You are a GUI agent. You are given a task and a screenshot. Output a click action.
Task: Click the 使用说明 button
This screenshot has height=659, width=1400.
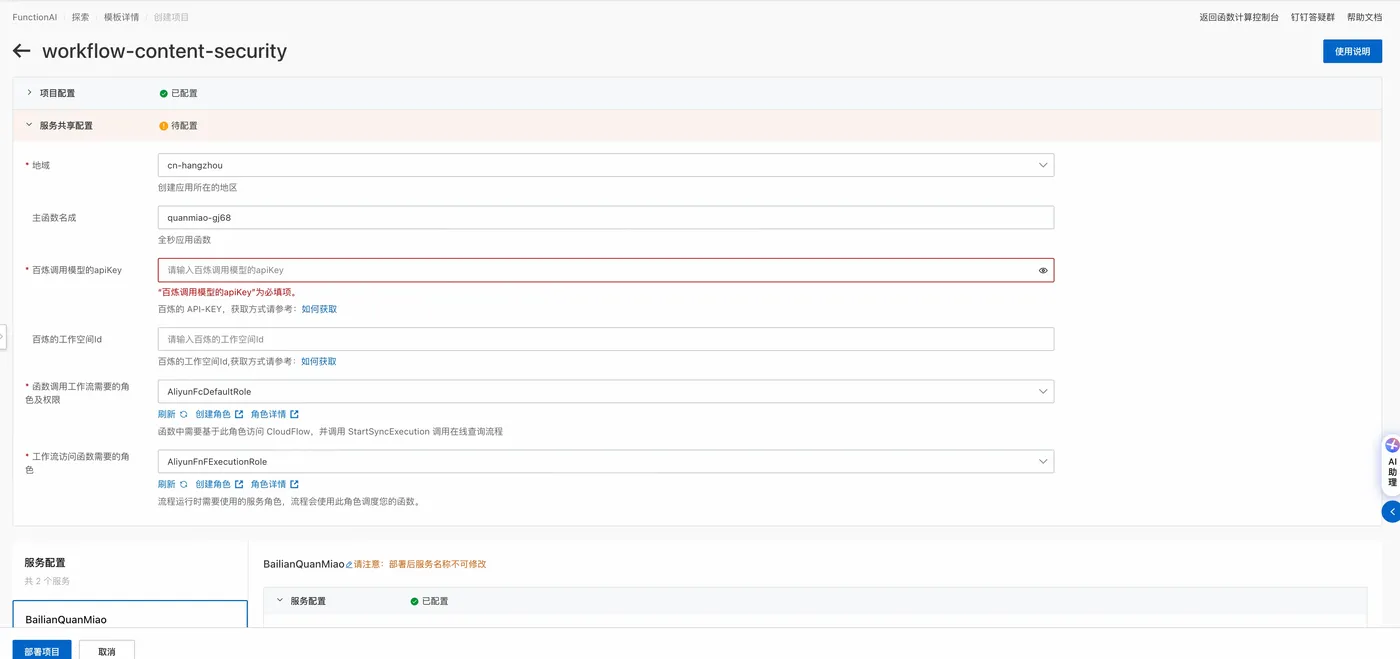click(x=1352, y=51)
